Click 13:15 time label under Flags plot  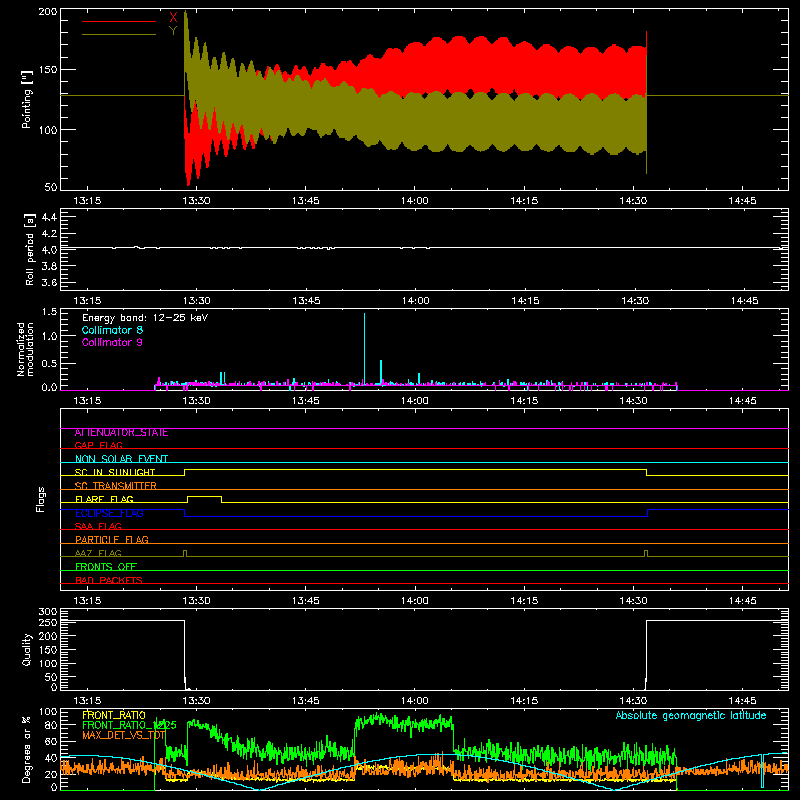(87, 601)
